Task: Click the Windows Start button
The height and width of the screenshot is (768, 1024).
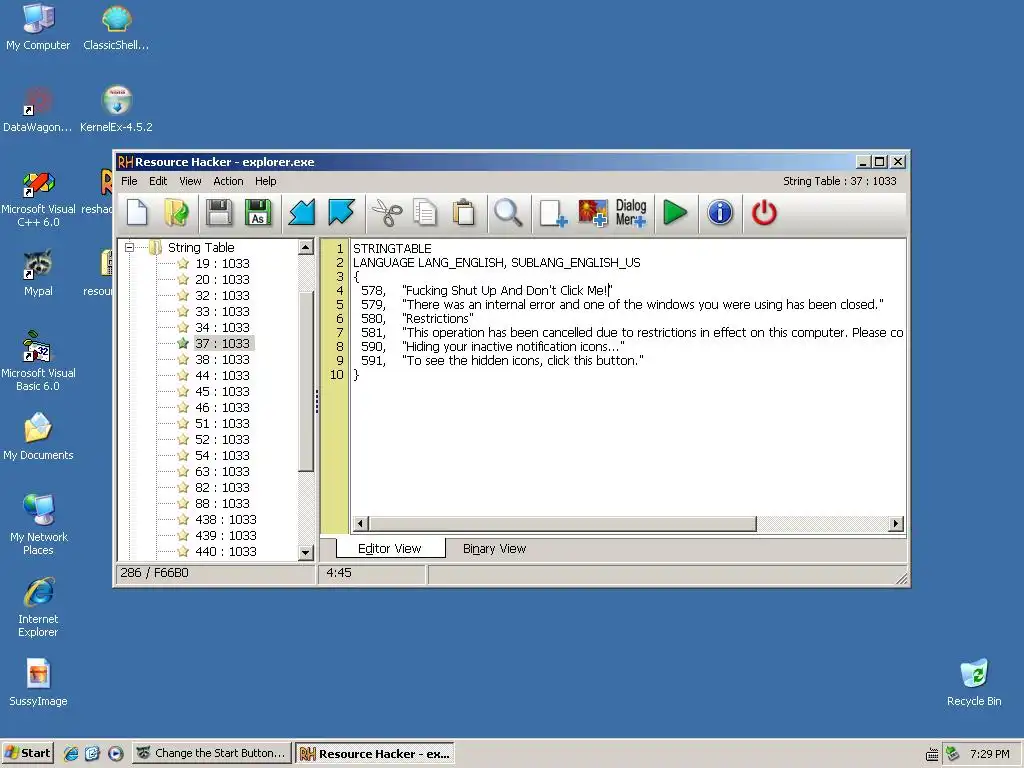Action: tap(27, 754)
